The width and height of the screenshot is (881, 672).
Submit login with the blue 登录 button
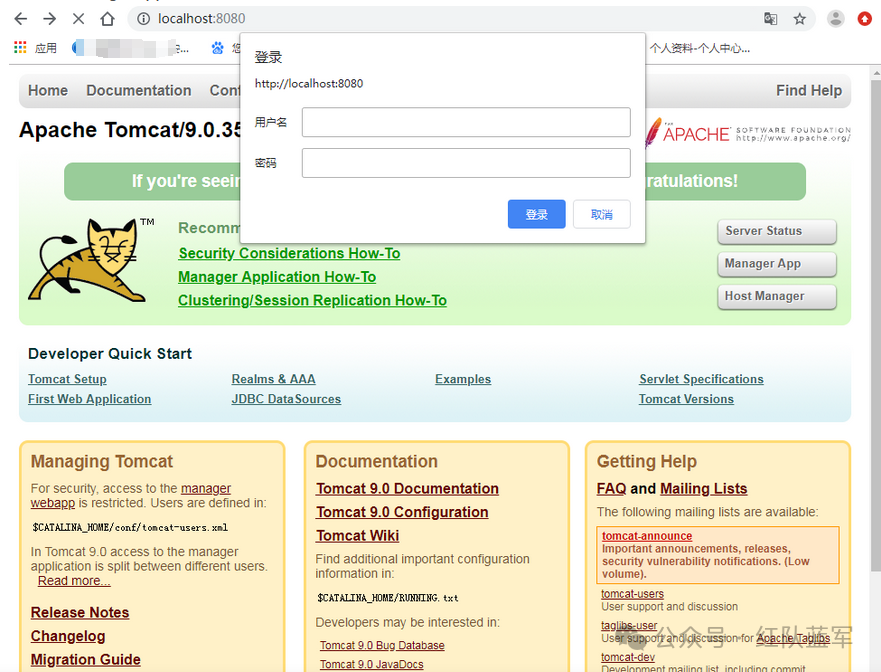click(x=537, y=214)
